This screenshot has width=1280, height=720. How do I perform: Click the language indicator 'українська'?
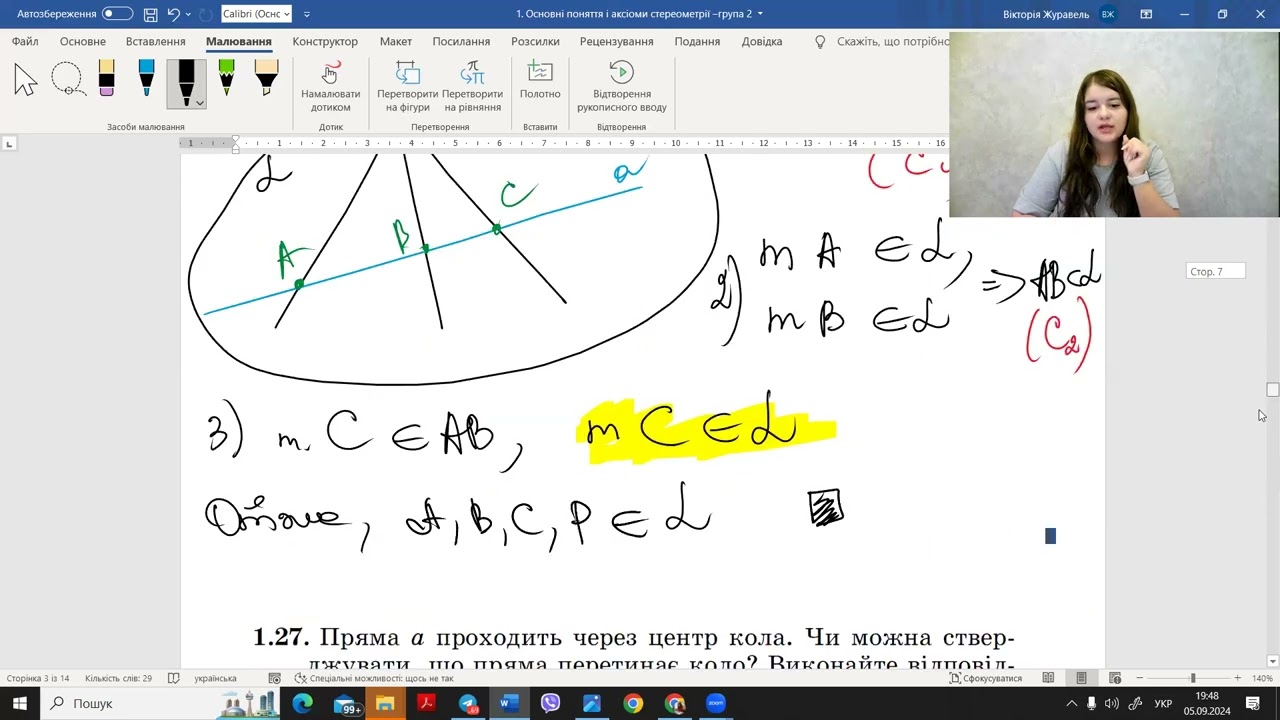(x=215, y=678)
